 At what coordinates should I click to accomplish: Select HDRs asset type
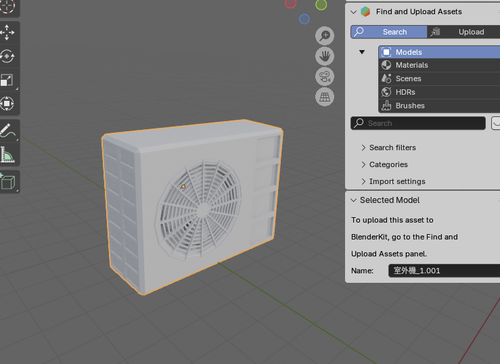(x=440, y=92)
